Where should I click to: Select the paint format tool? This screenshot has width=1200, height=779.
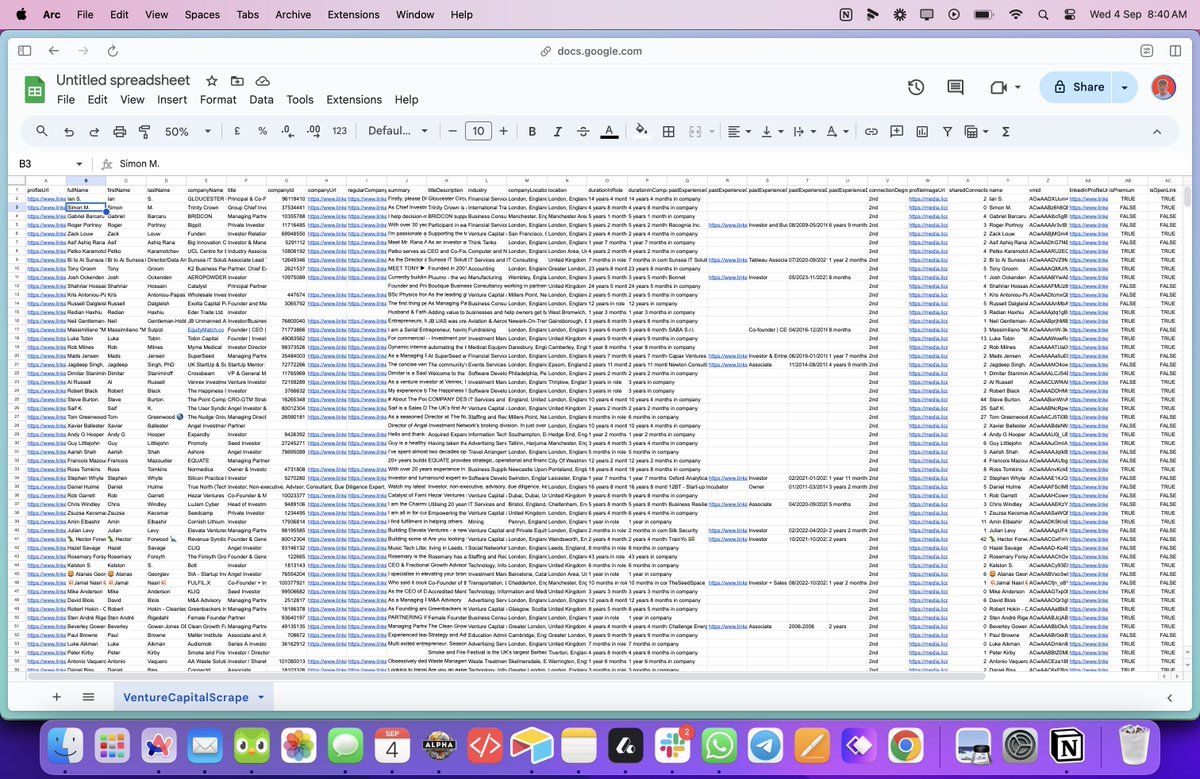pyautogui.click(x=143, y=131)
